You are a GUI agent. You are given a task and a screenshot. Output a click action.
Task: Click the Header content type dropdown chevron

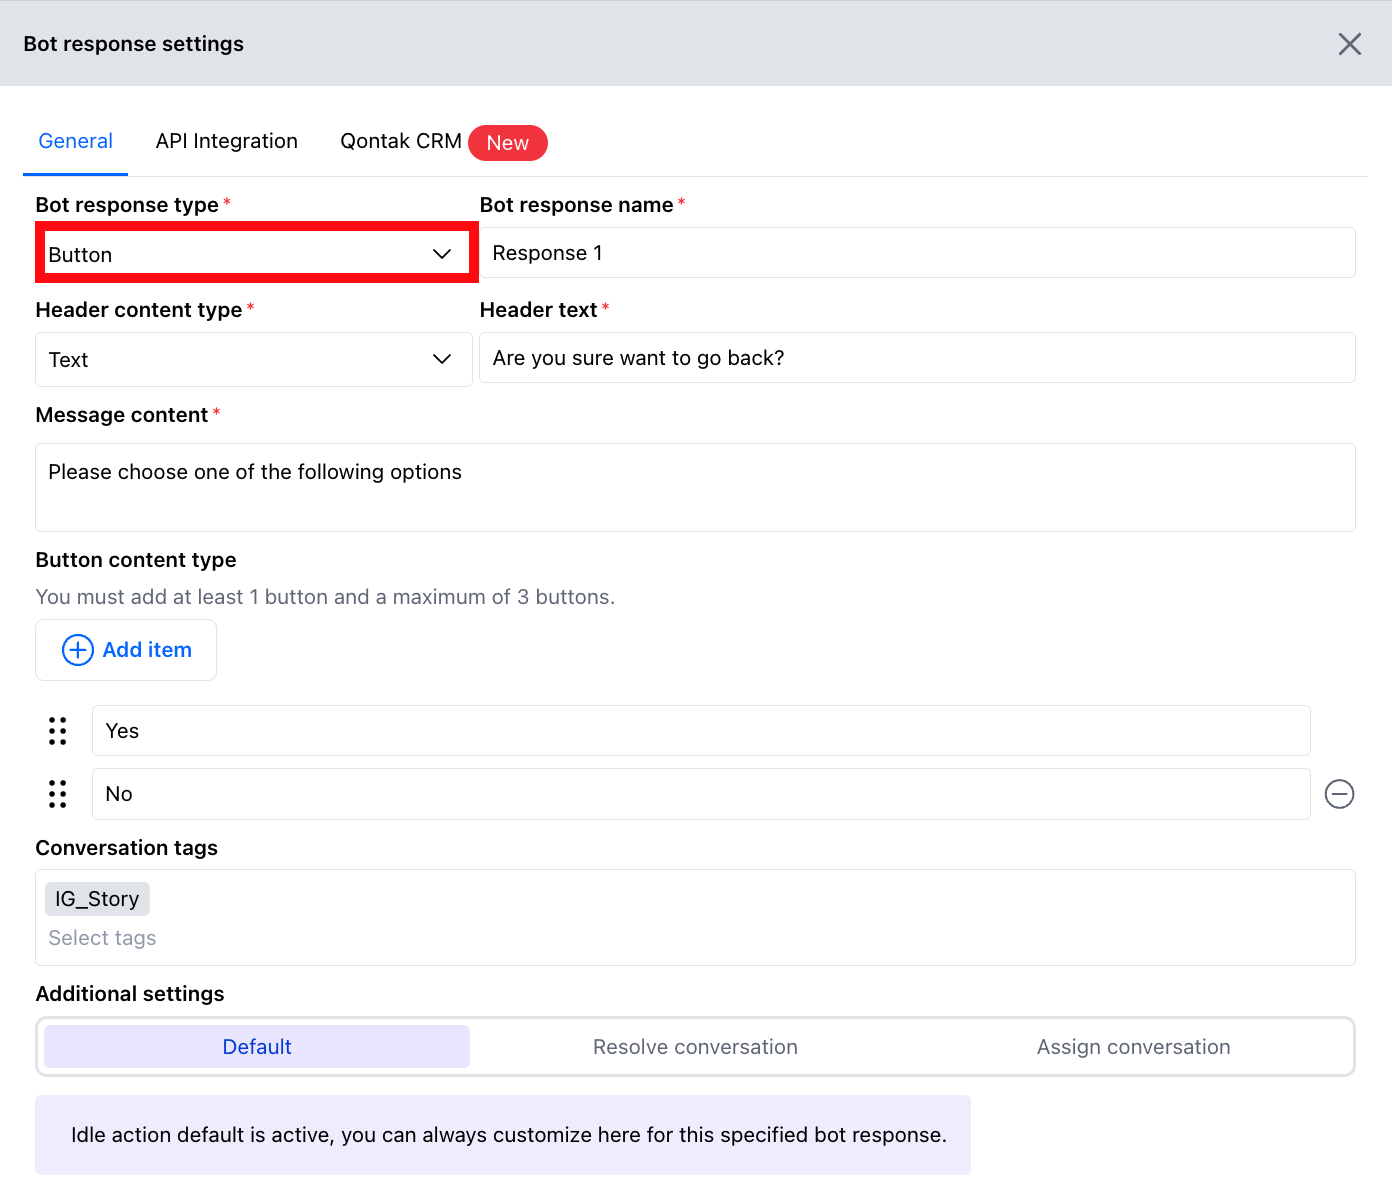[x=442, y=359]
